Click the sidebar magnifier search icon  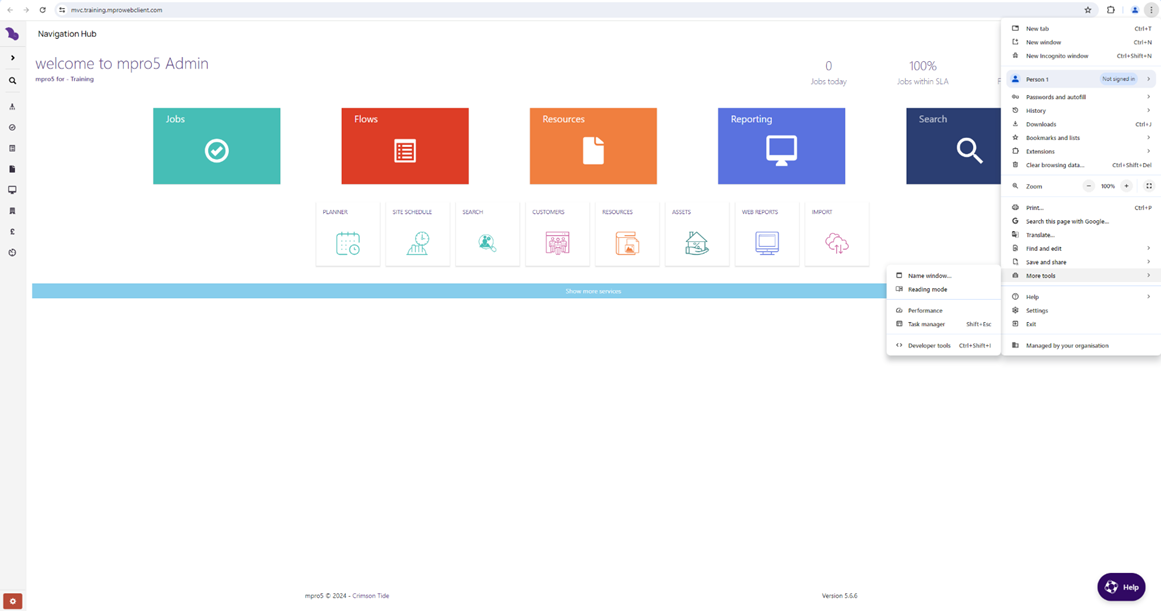click(x=13, y=81)
